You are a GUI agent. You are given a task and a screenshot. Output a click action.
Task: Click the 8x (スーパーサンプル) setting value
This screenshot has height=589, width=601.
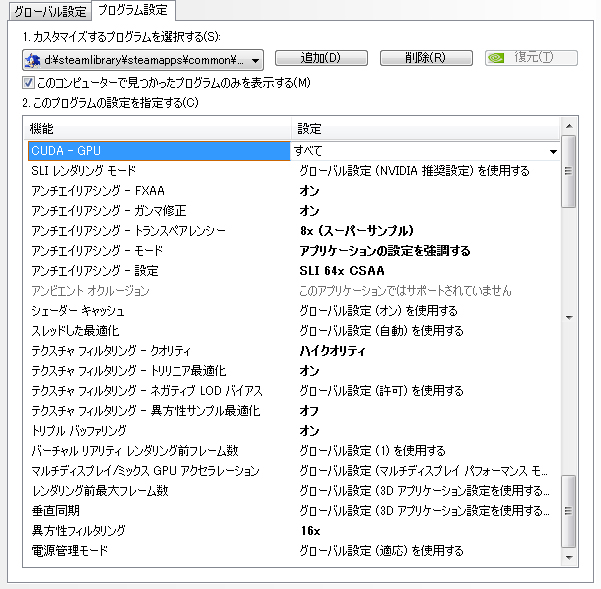tap(357, 231)
